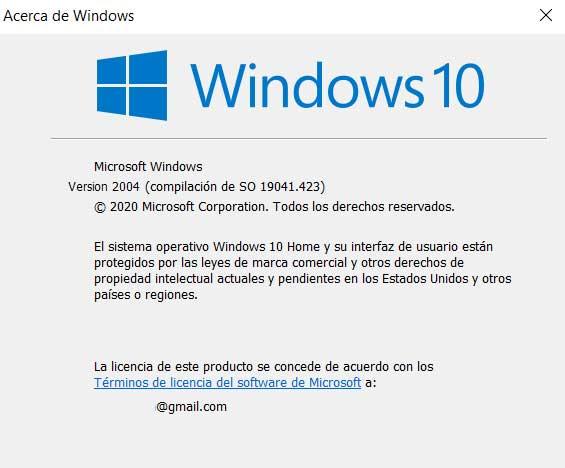Image resolution: width=565 pixels, height=468 pixels.
Task: Click the Todos los derechos reservados text
Action: pos(364,207)
